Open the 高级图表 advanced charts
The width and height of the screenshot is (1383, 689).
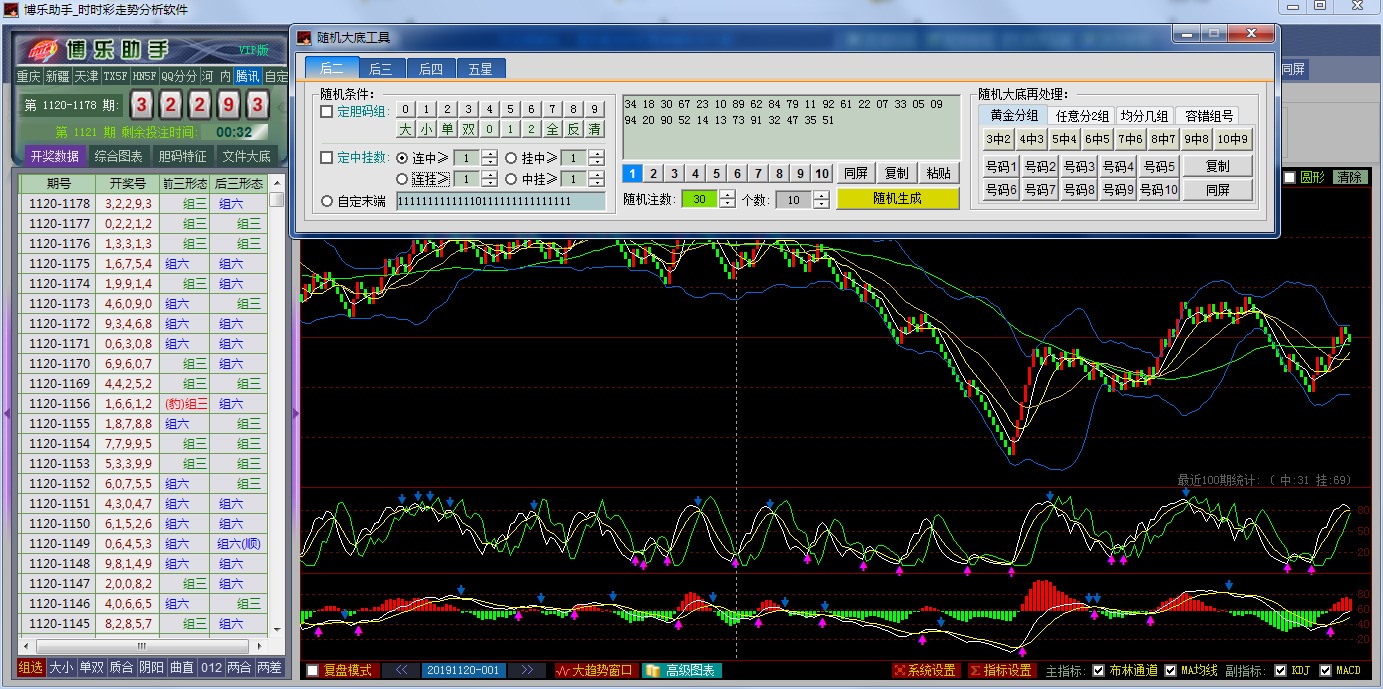pos(682,670)
